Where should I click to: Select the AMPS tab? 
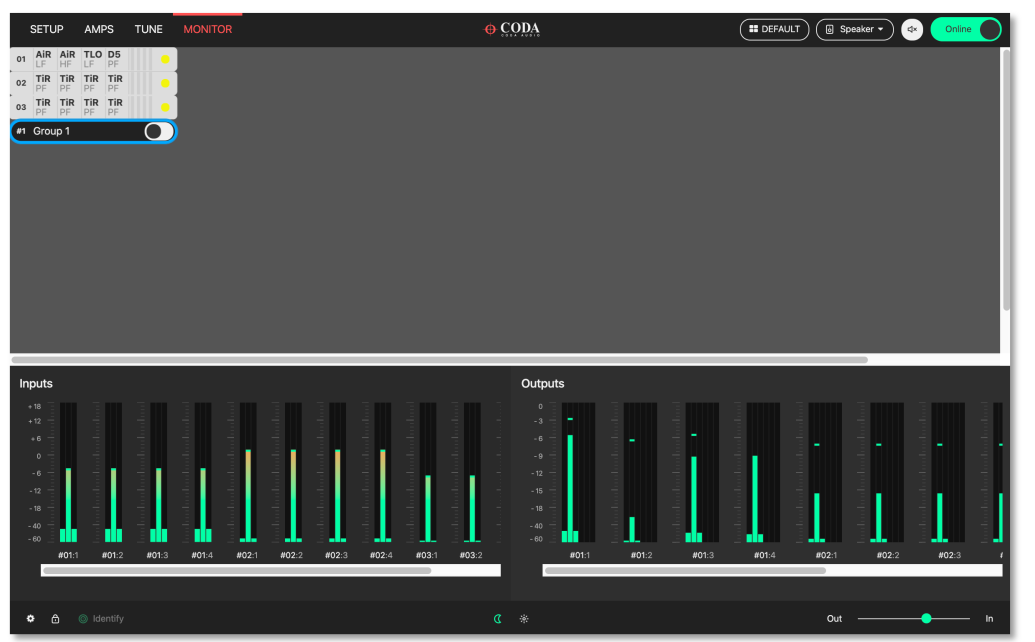click(x=100, y=29)
